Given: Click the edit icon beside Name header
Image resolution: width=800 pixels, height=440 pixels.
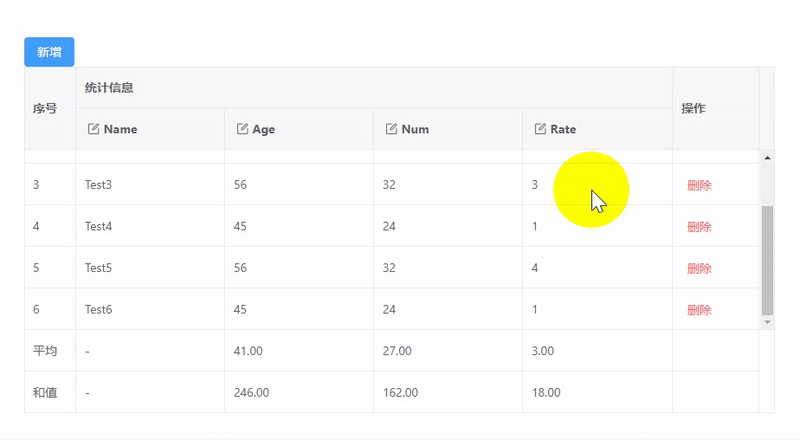Looking at the screenshot, I should [94, 129].
